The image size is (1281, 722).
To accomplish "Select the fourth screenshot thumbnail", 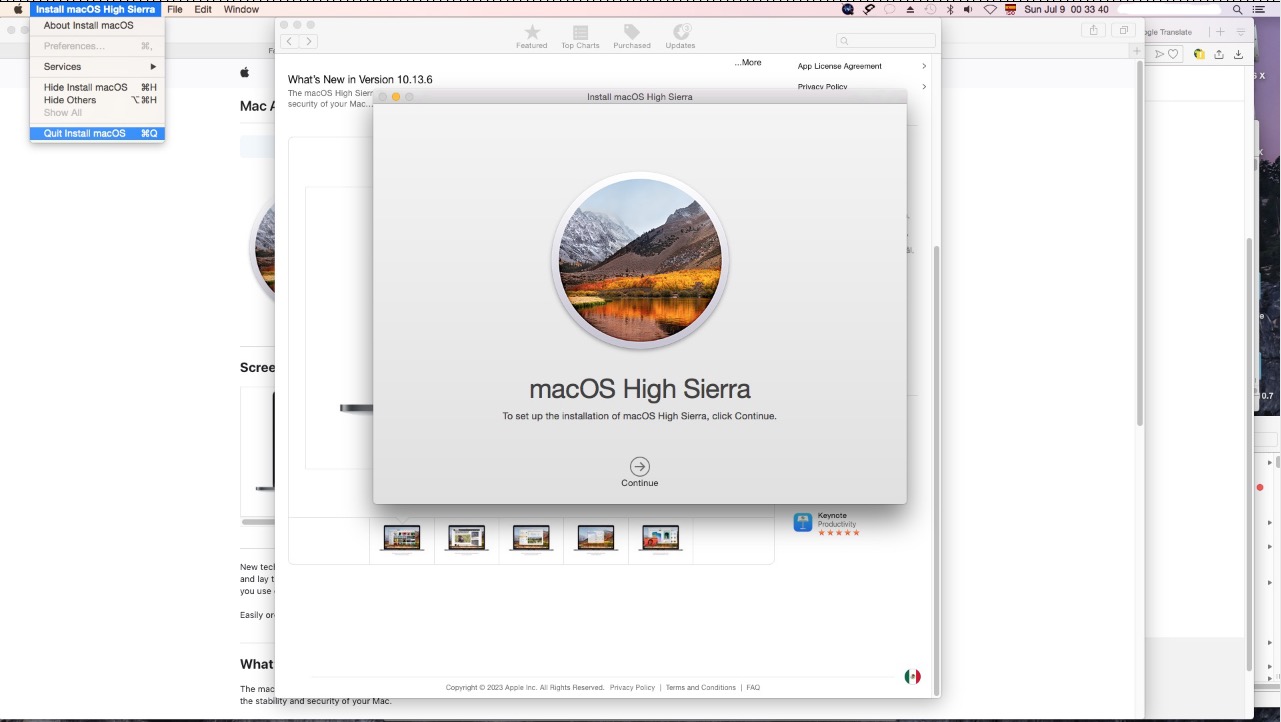I will pyautogui.click(x=596, y=538).
